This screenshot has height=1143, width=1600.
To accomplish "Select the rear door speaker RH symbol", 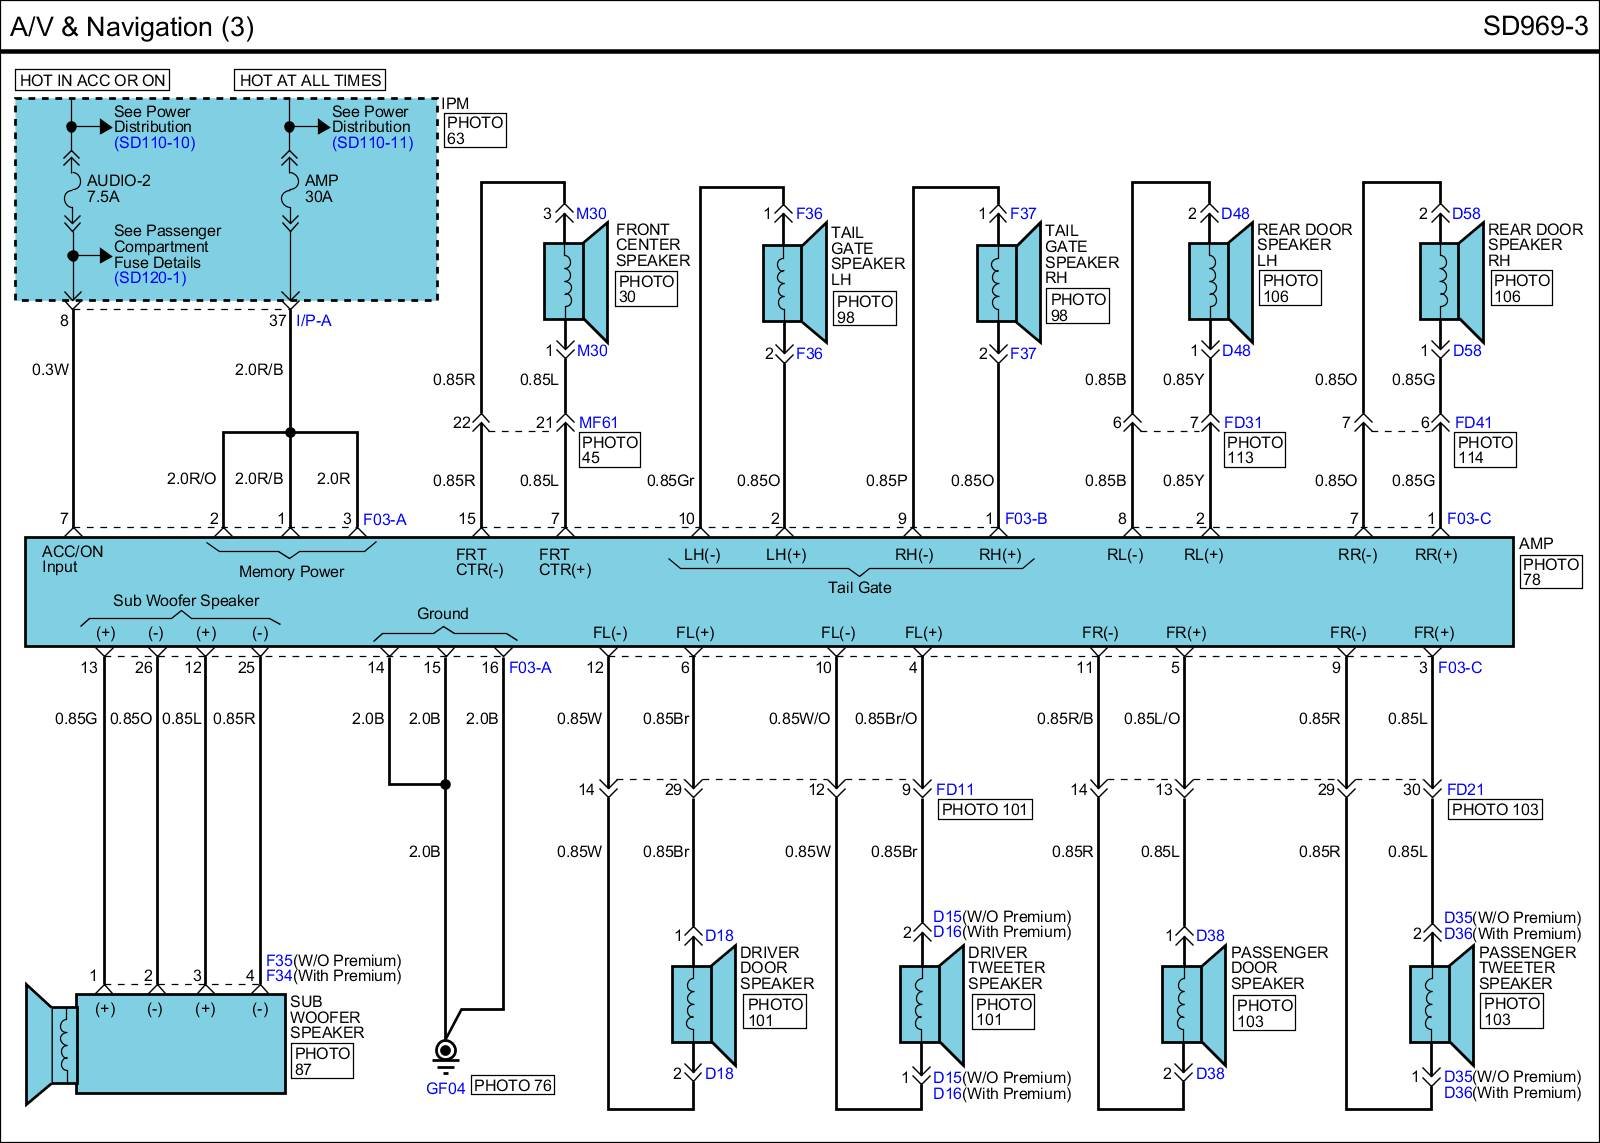I will [x=1451, y=281].
